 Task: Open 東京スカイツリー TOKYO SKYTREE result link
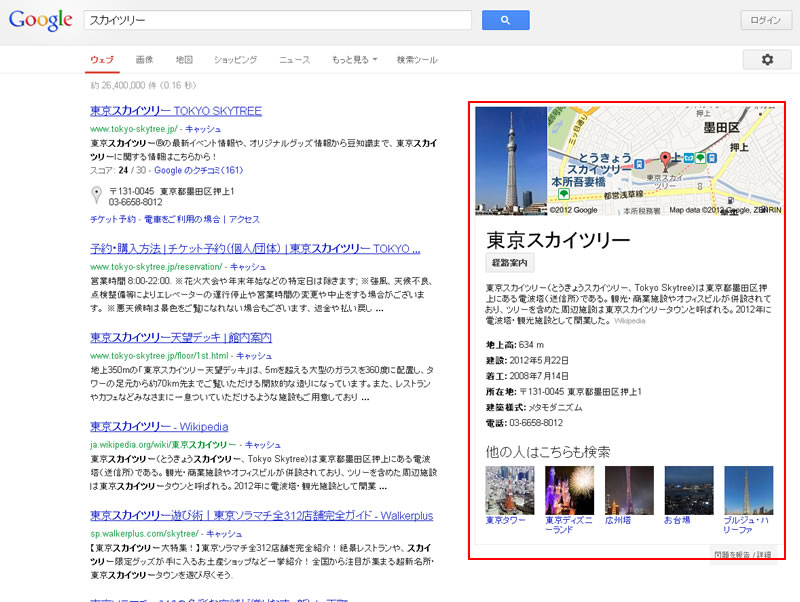click(x=175, y=112)
